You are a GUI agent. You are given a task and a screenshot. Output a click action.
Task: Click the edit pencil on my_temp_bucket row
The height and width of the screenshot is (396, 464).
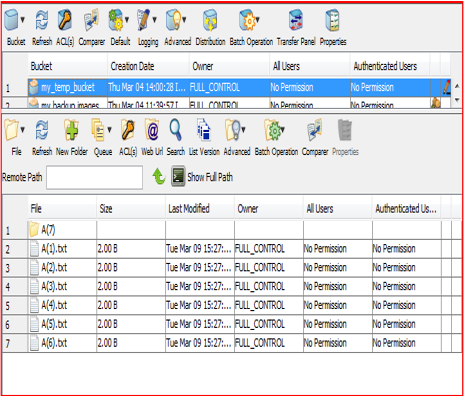pyautogui.click(x=447, y=87)
